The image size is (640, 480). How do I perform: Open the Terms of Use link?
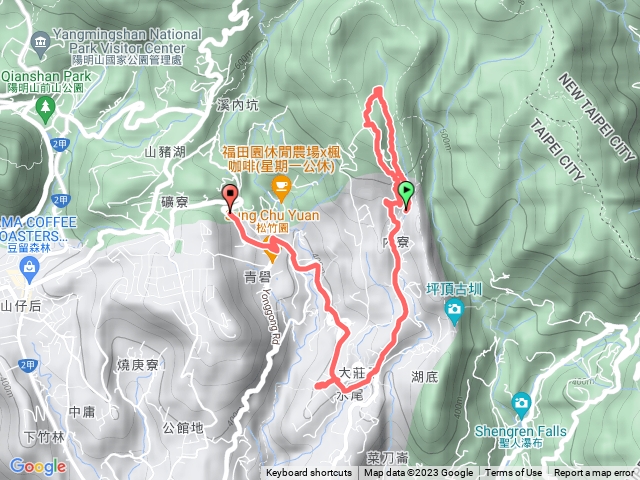point(513,473)
